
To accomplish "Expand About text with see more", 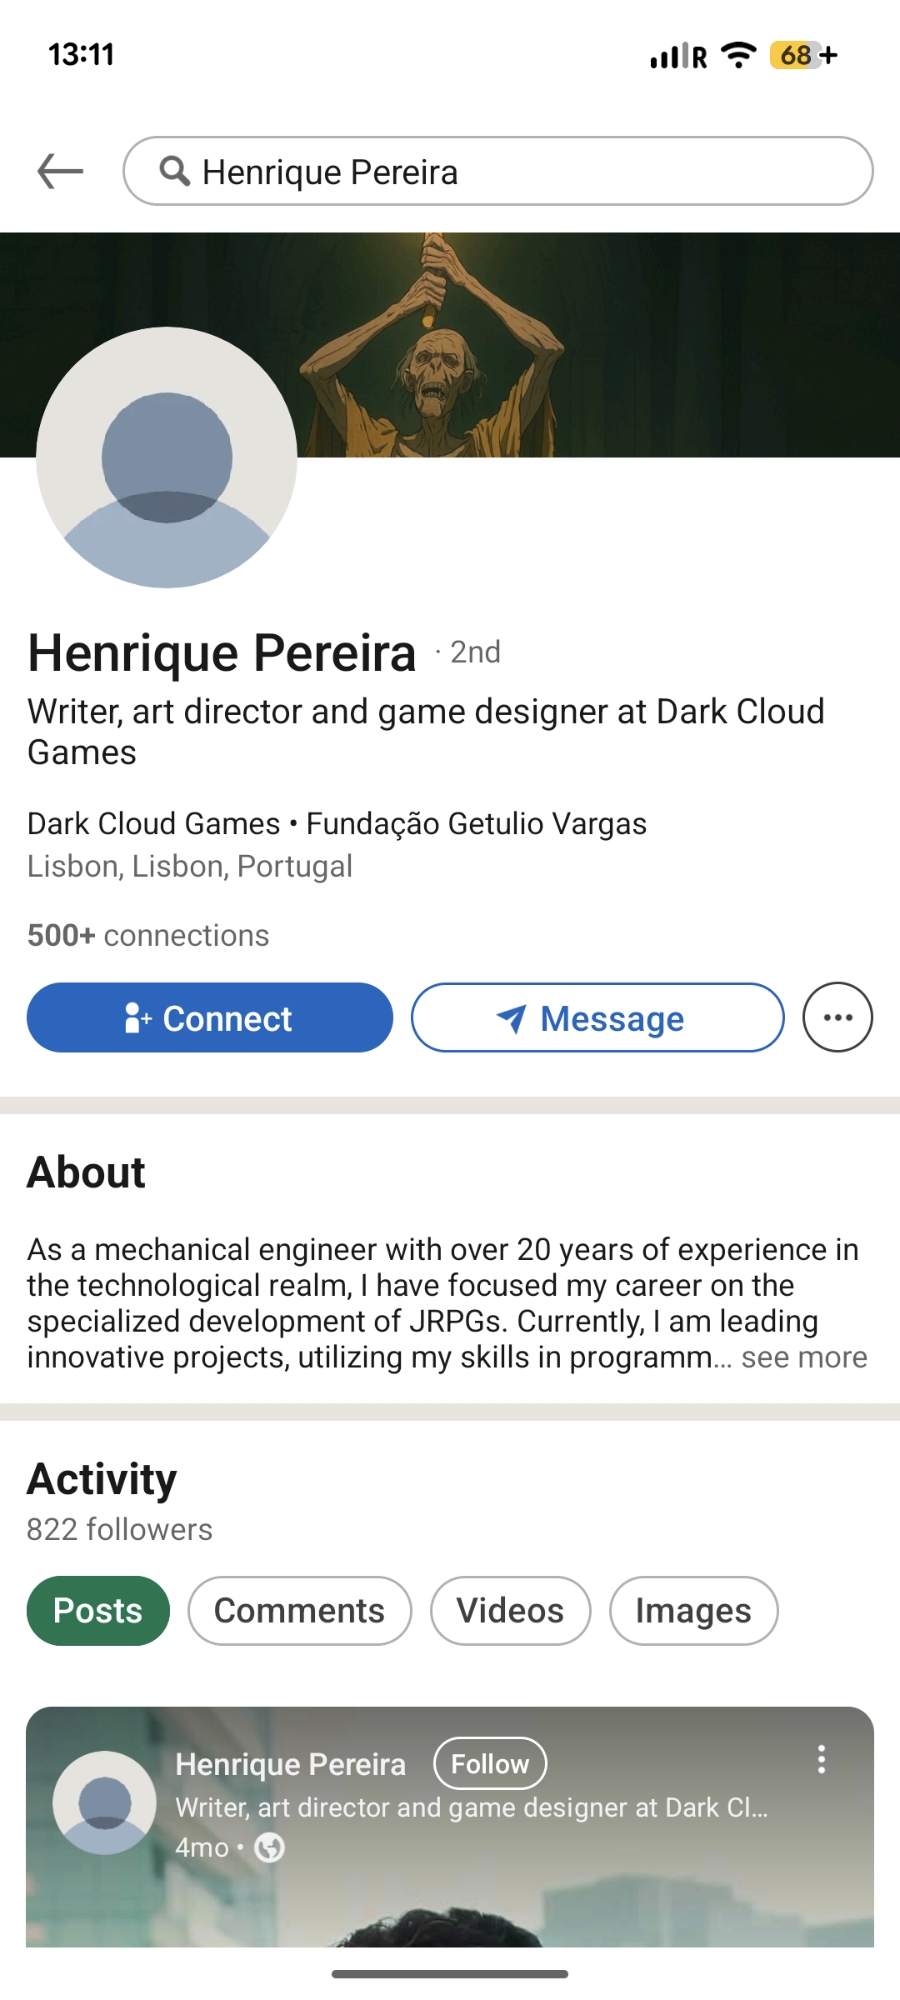I will 804,1357.
